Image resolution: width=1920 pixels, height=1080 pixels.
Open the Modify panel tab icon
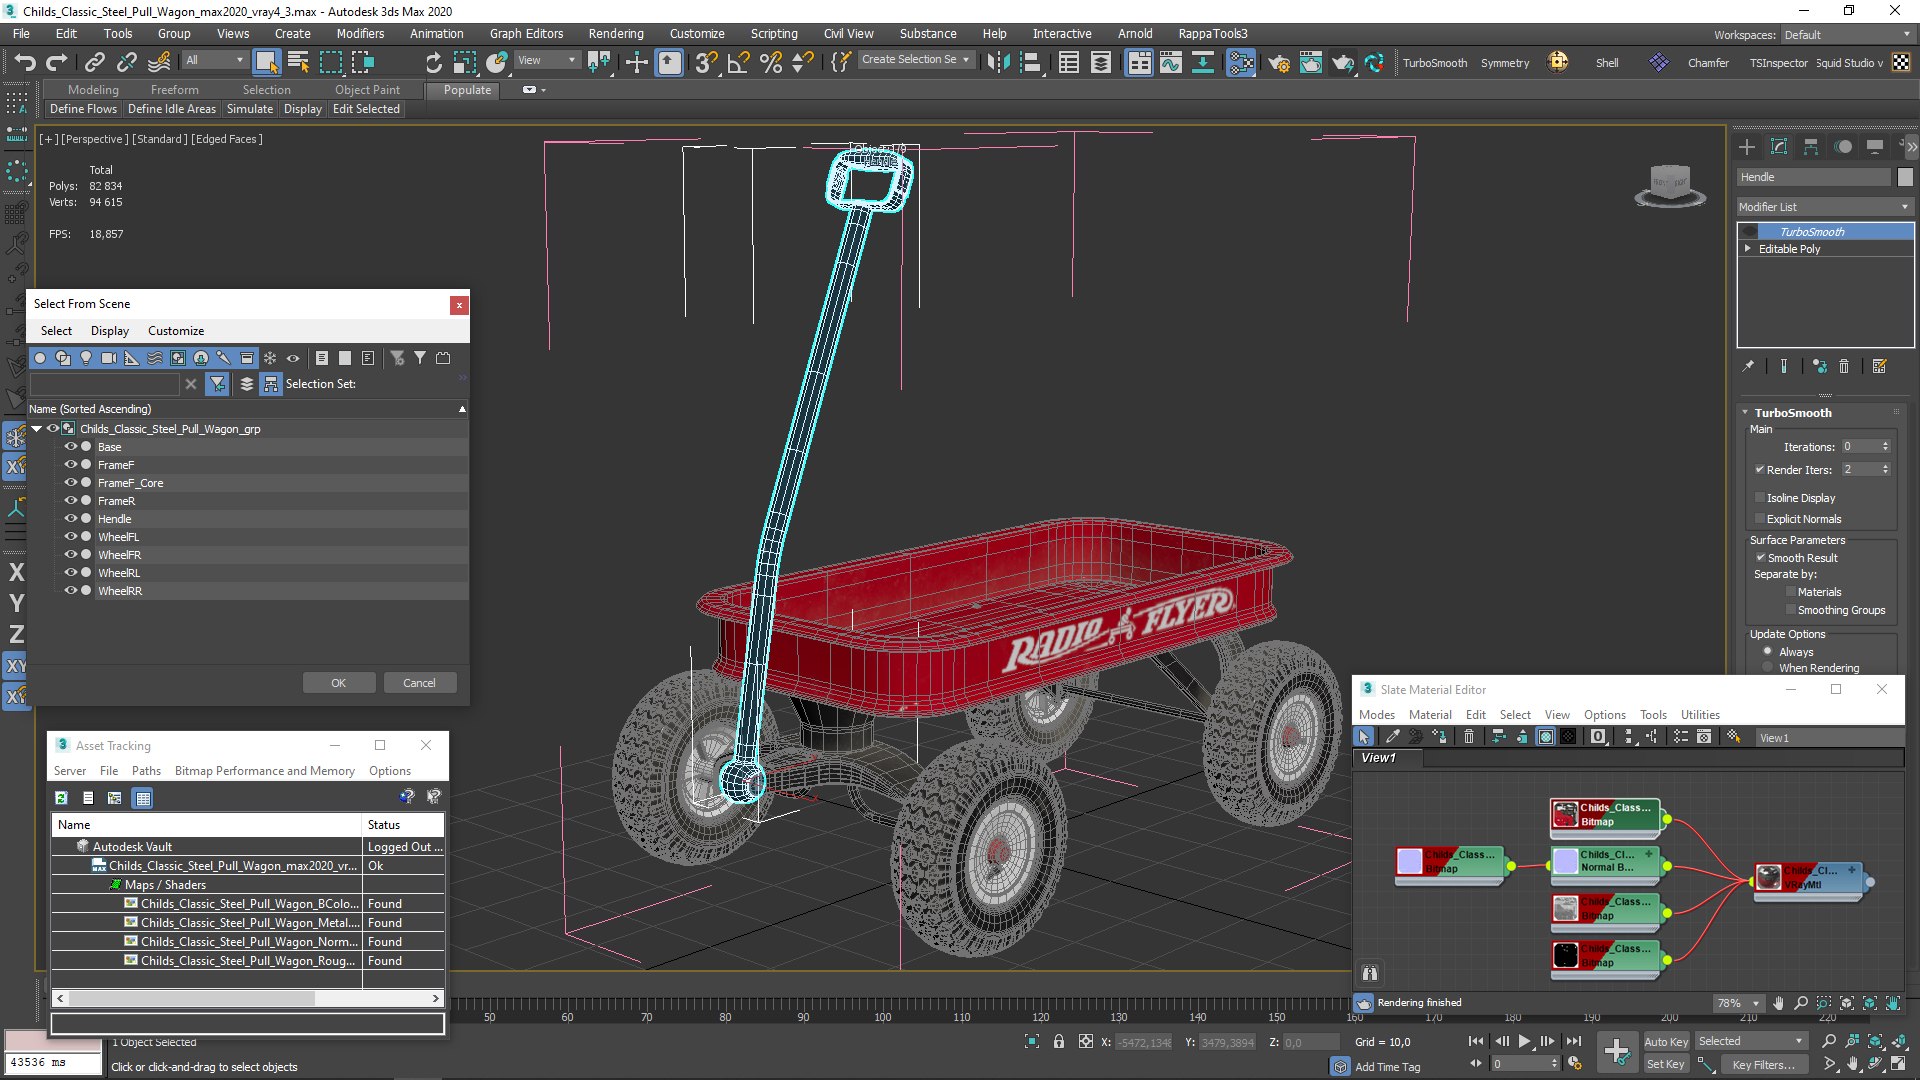[1779, 147]
